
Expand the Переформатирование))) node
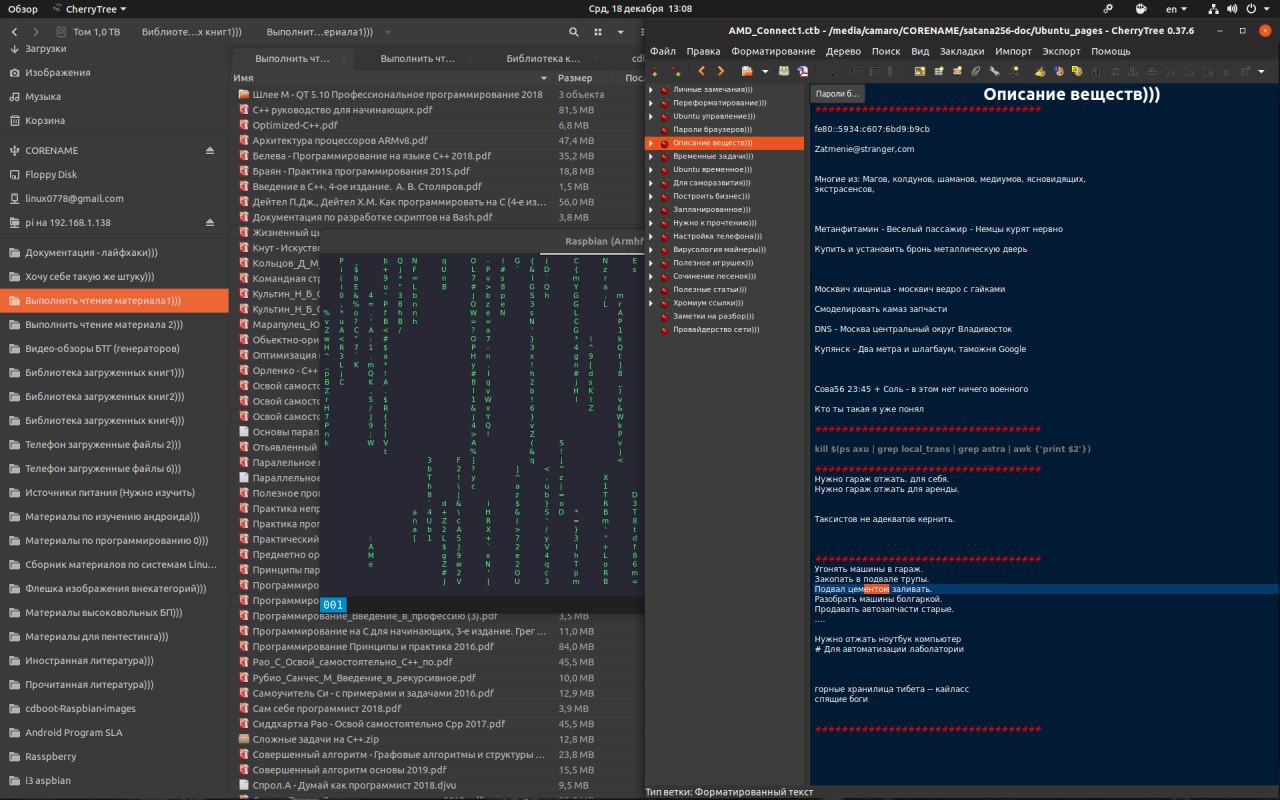[651, 103]
